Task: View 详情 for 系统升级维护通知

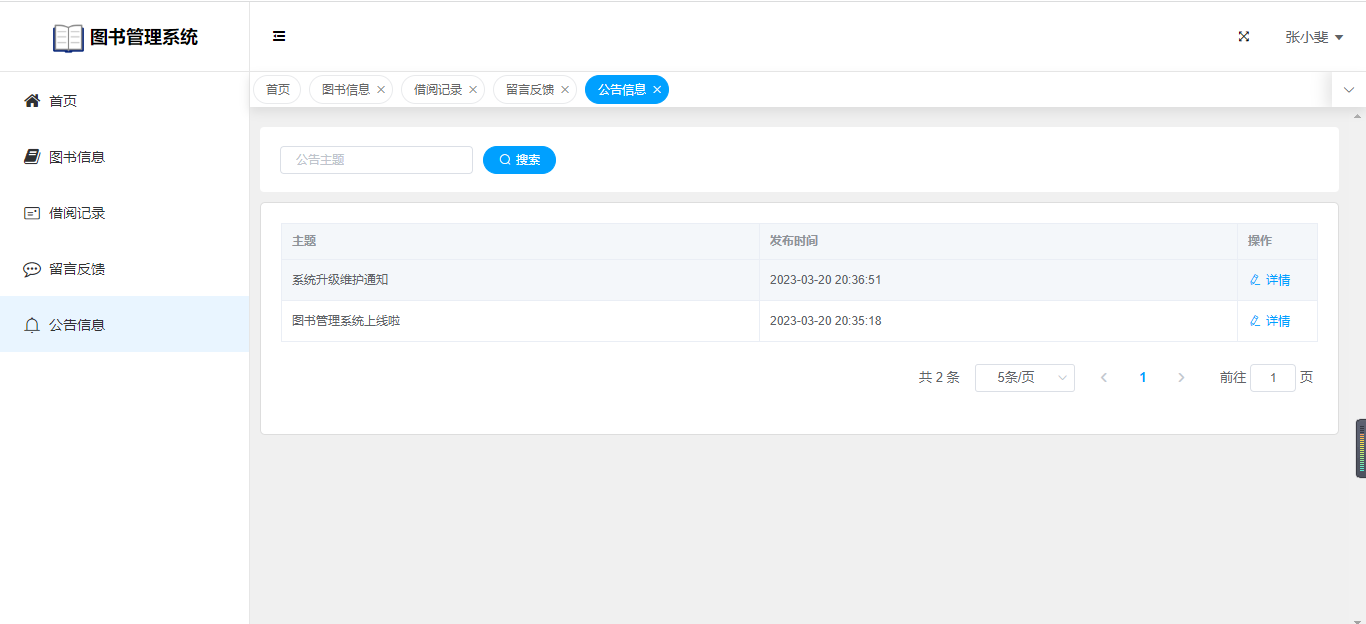Action: click(x=1270, y=280)
